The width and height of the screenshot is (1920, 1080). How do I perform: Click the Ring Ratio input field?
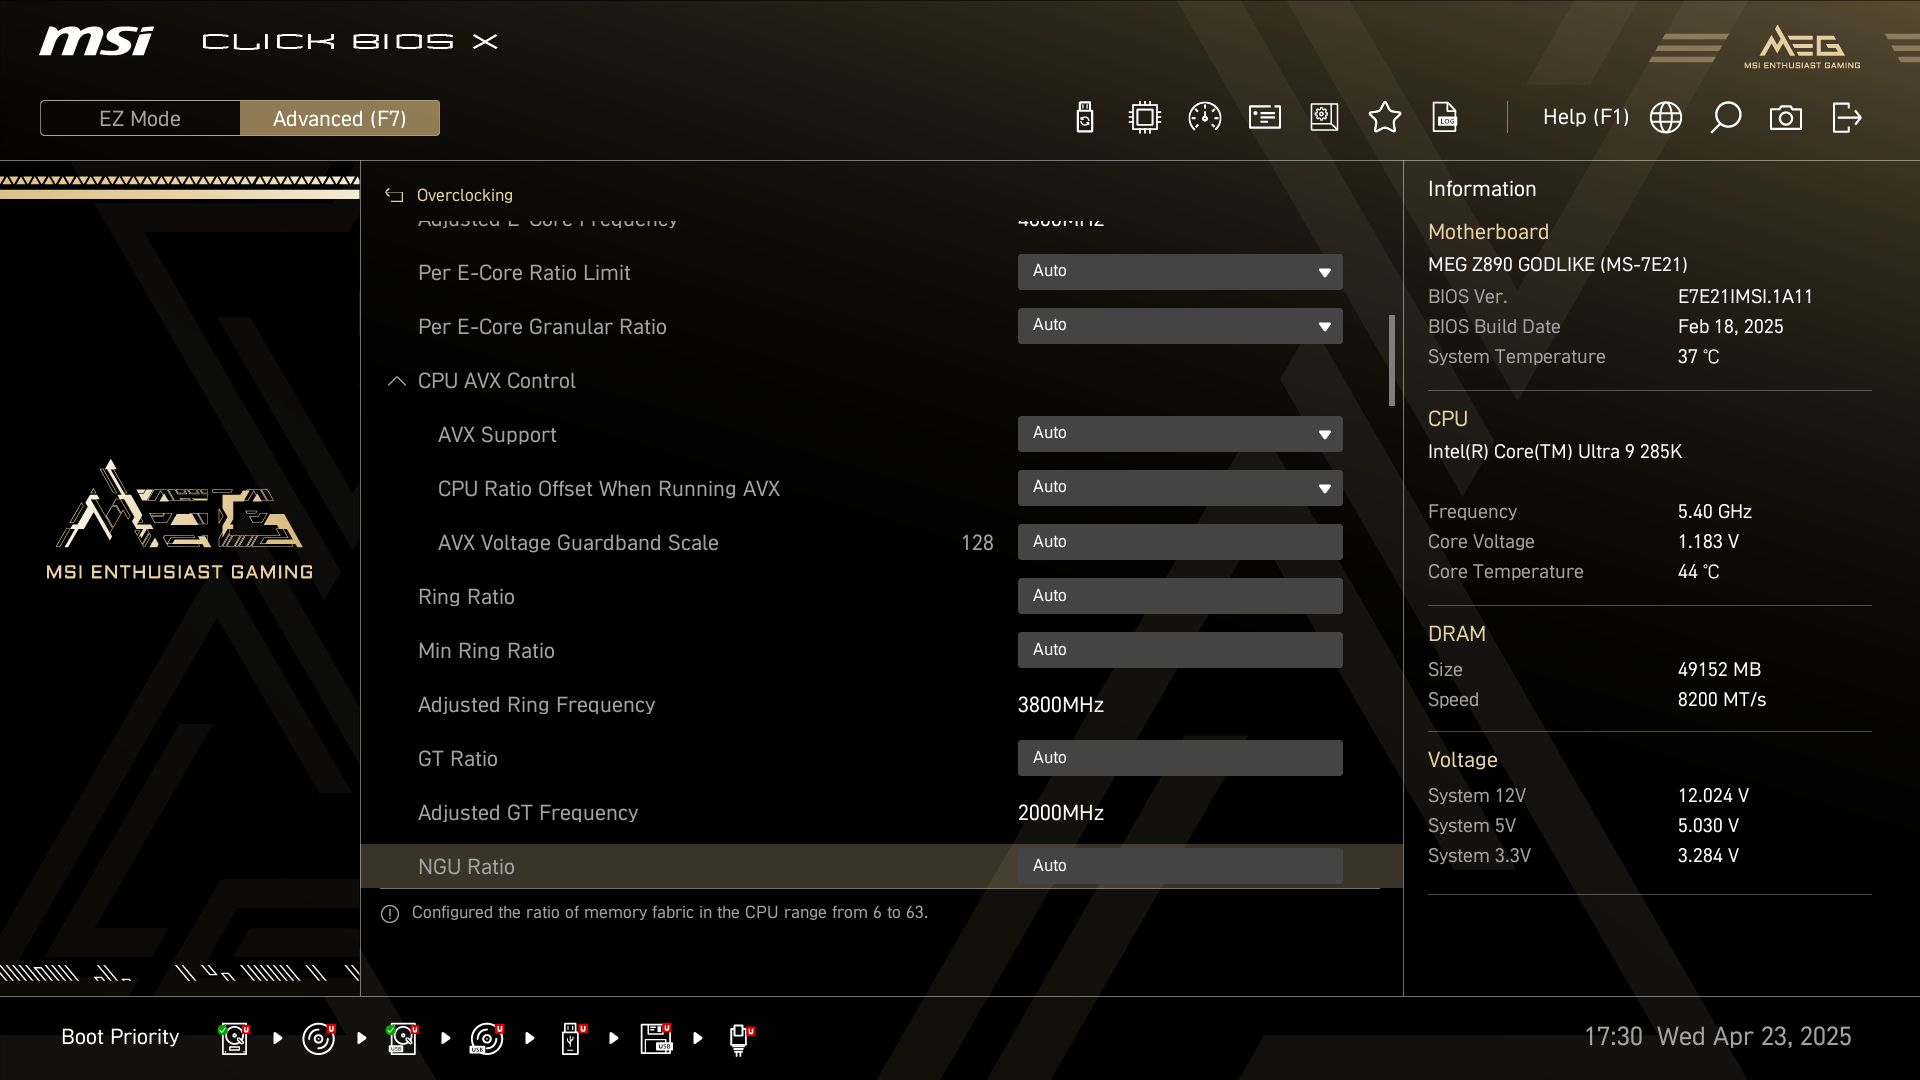click(1180, 596)
